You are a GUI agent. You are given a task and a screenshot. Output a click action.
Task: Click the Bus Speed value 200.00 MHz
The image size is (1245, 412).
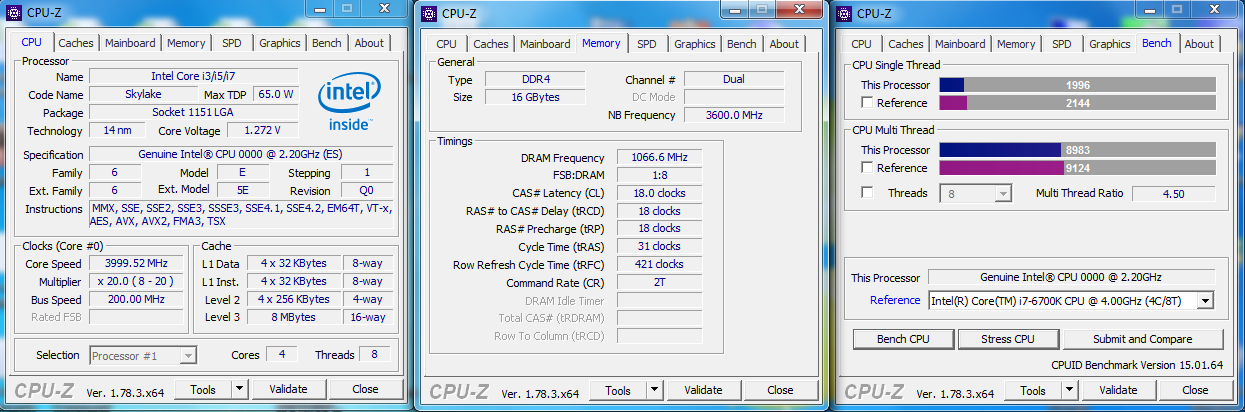click(138, 299)
